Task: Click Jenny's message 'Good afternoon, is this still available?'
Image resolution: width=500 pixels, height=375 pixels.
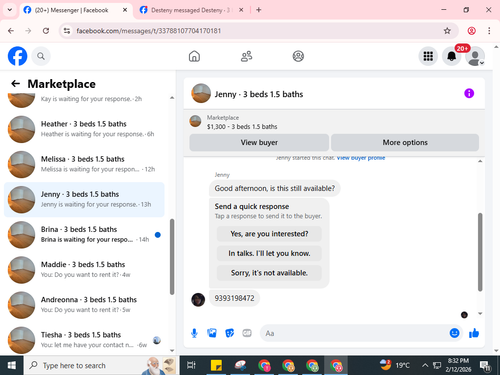Action: (274, 188)
